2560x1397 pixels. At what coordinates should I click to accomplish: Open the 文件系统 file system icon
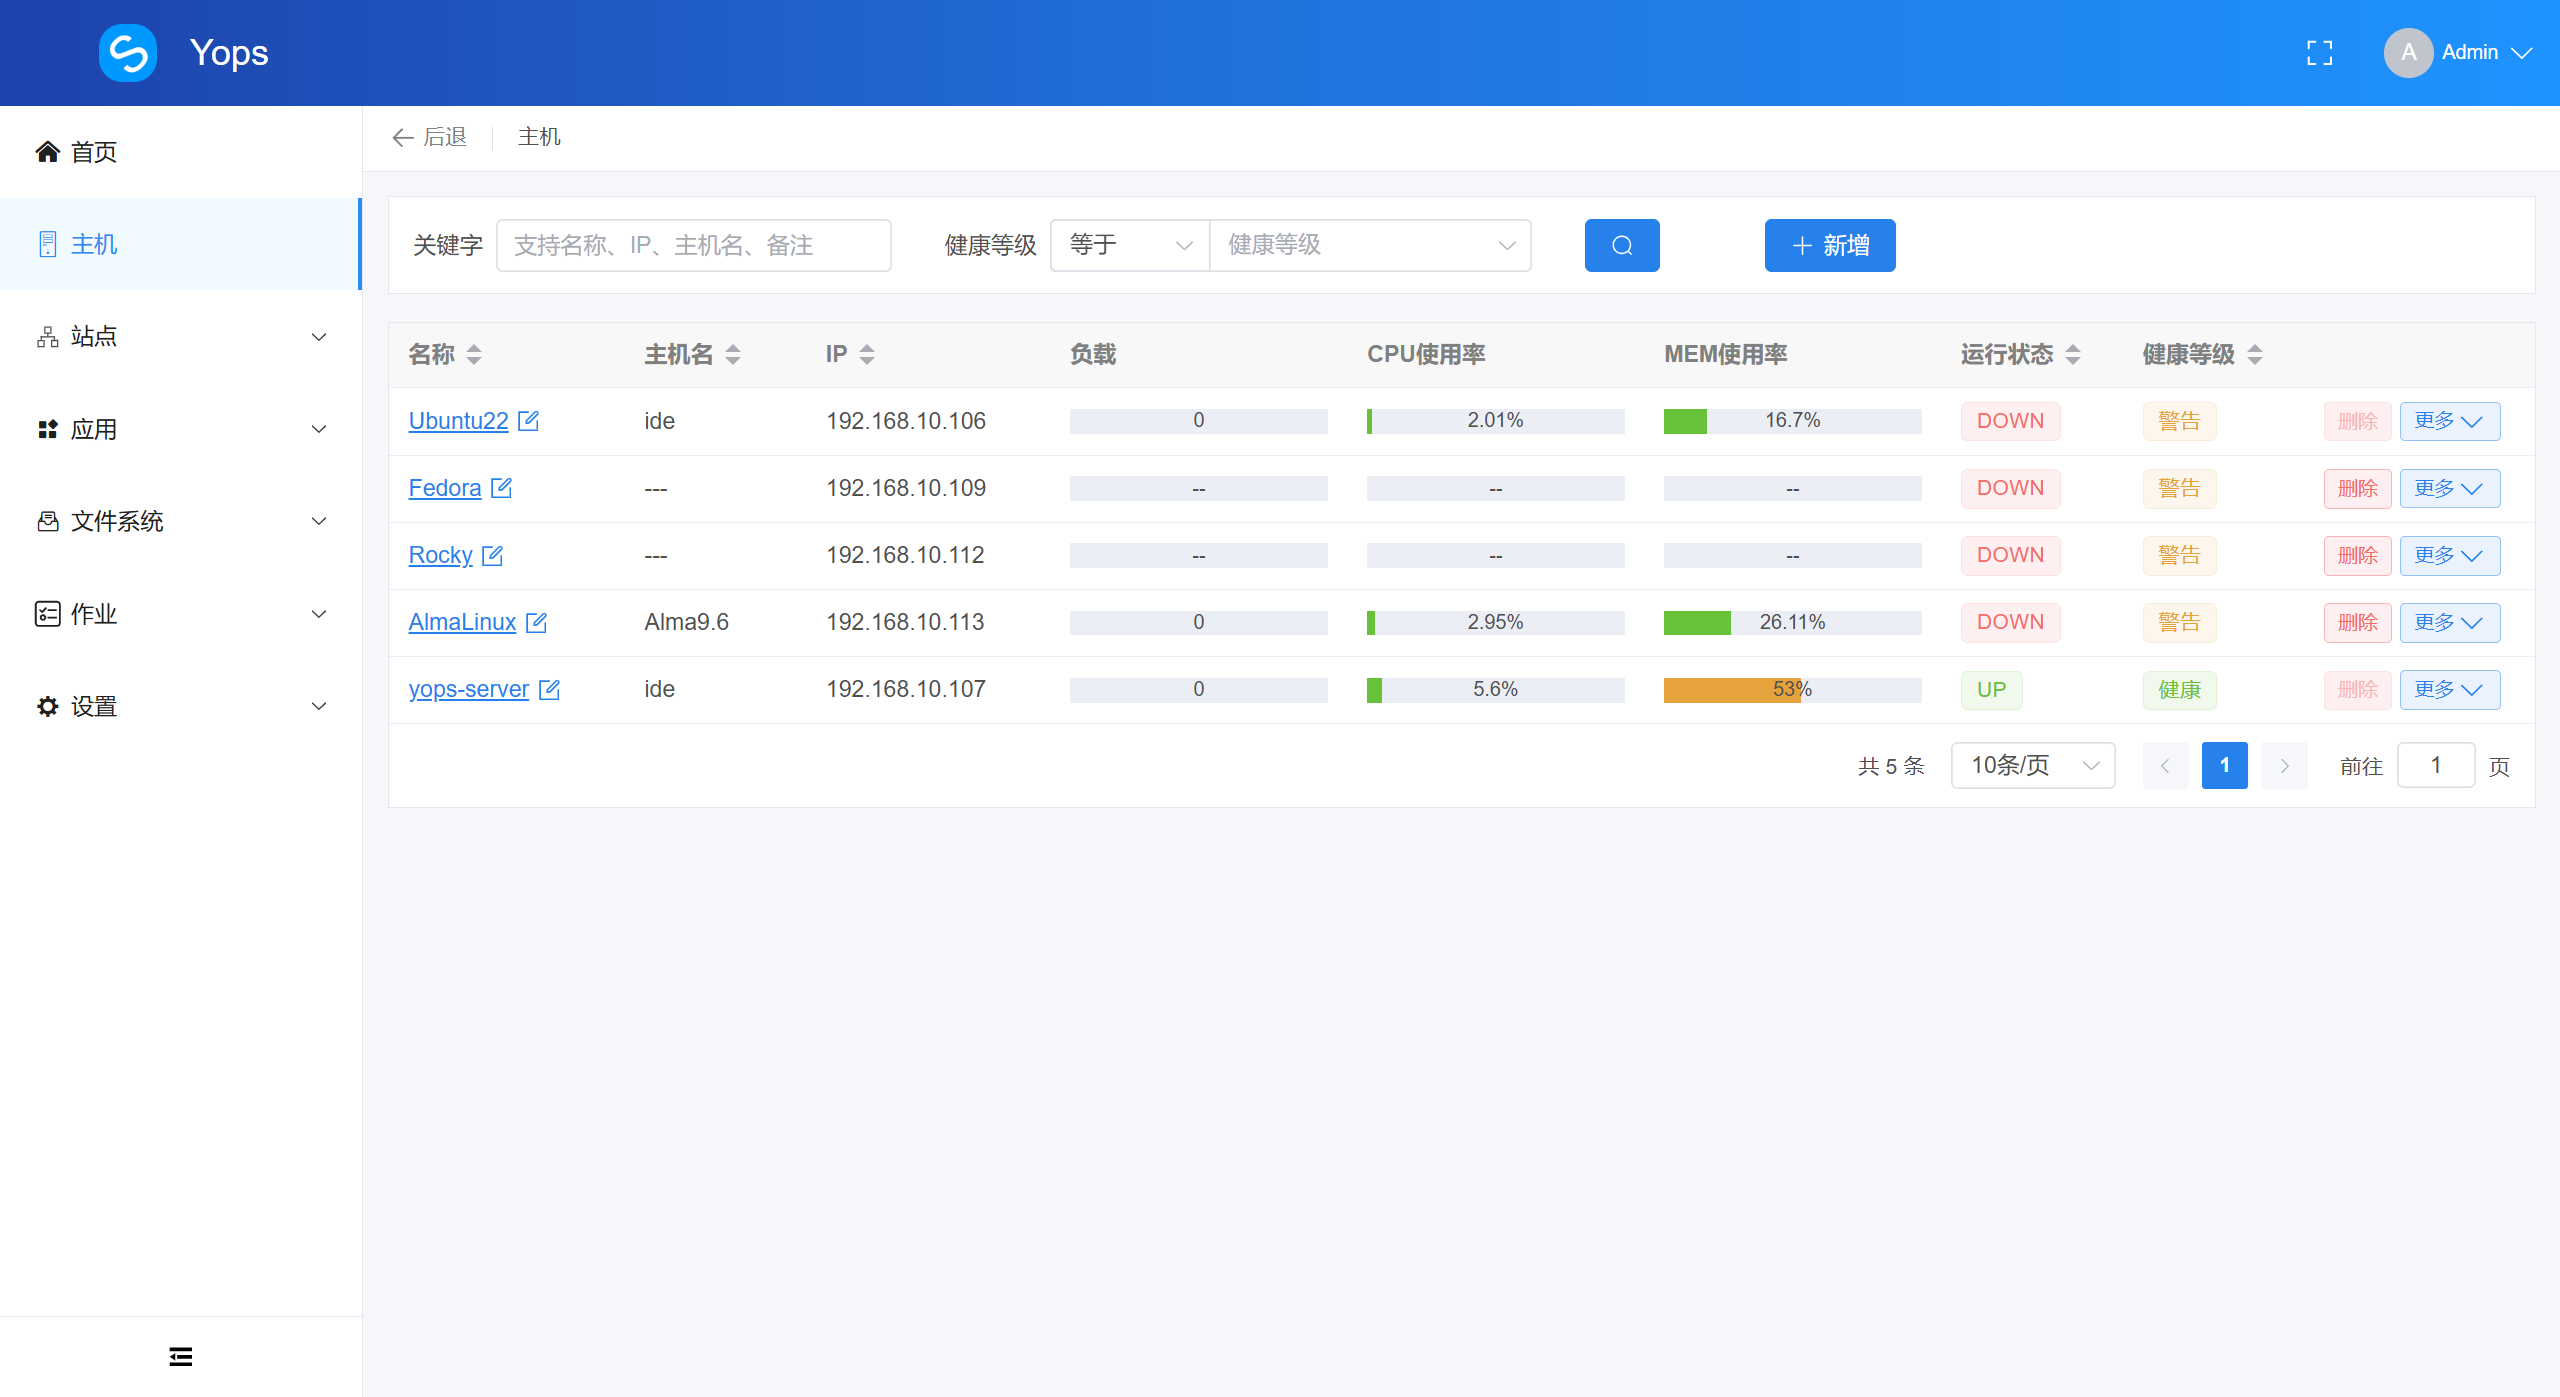(47, 521)
